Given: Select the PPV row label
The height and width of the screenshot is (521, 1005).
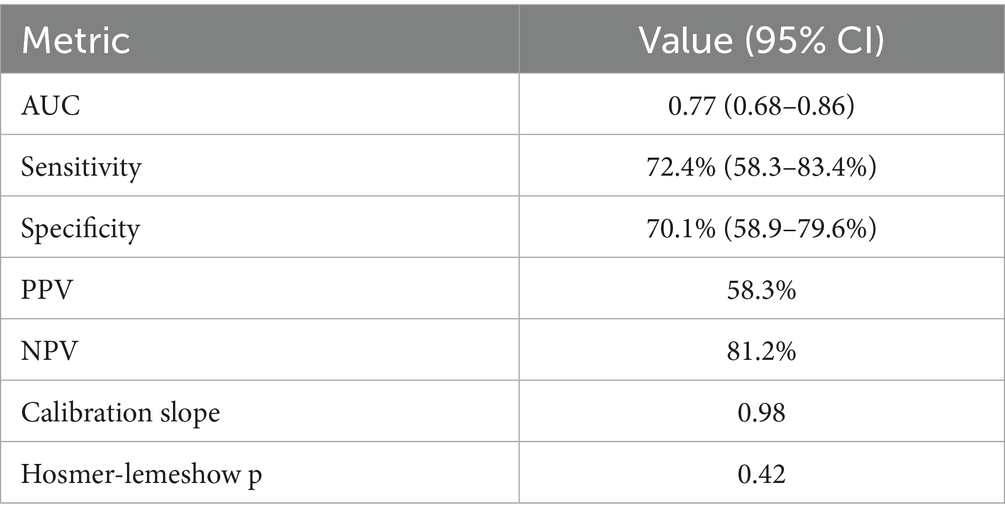Looking at the screenshot, I should coord(42,288).
